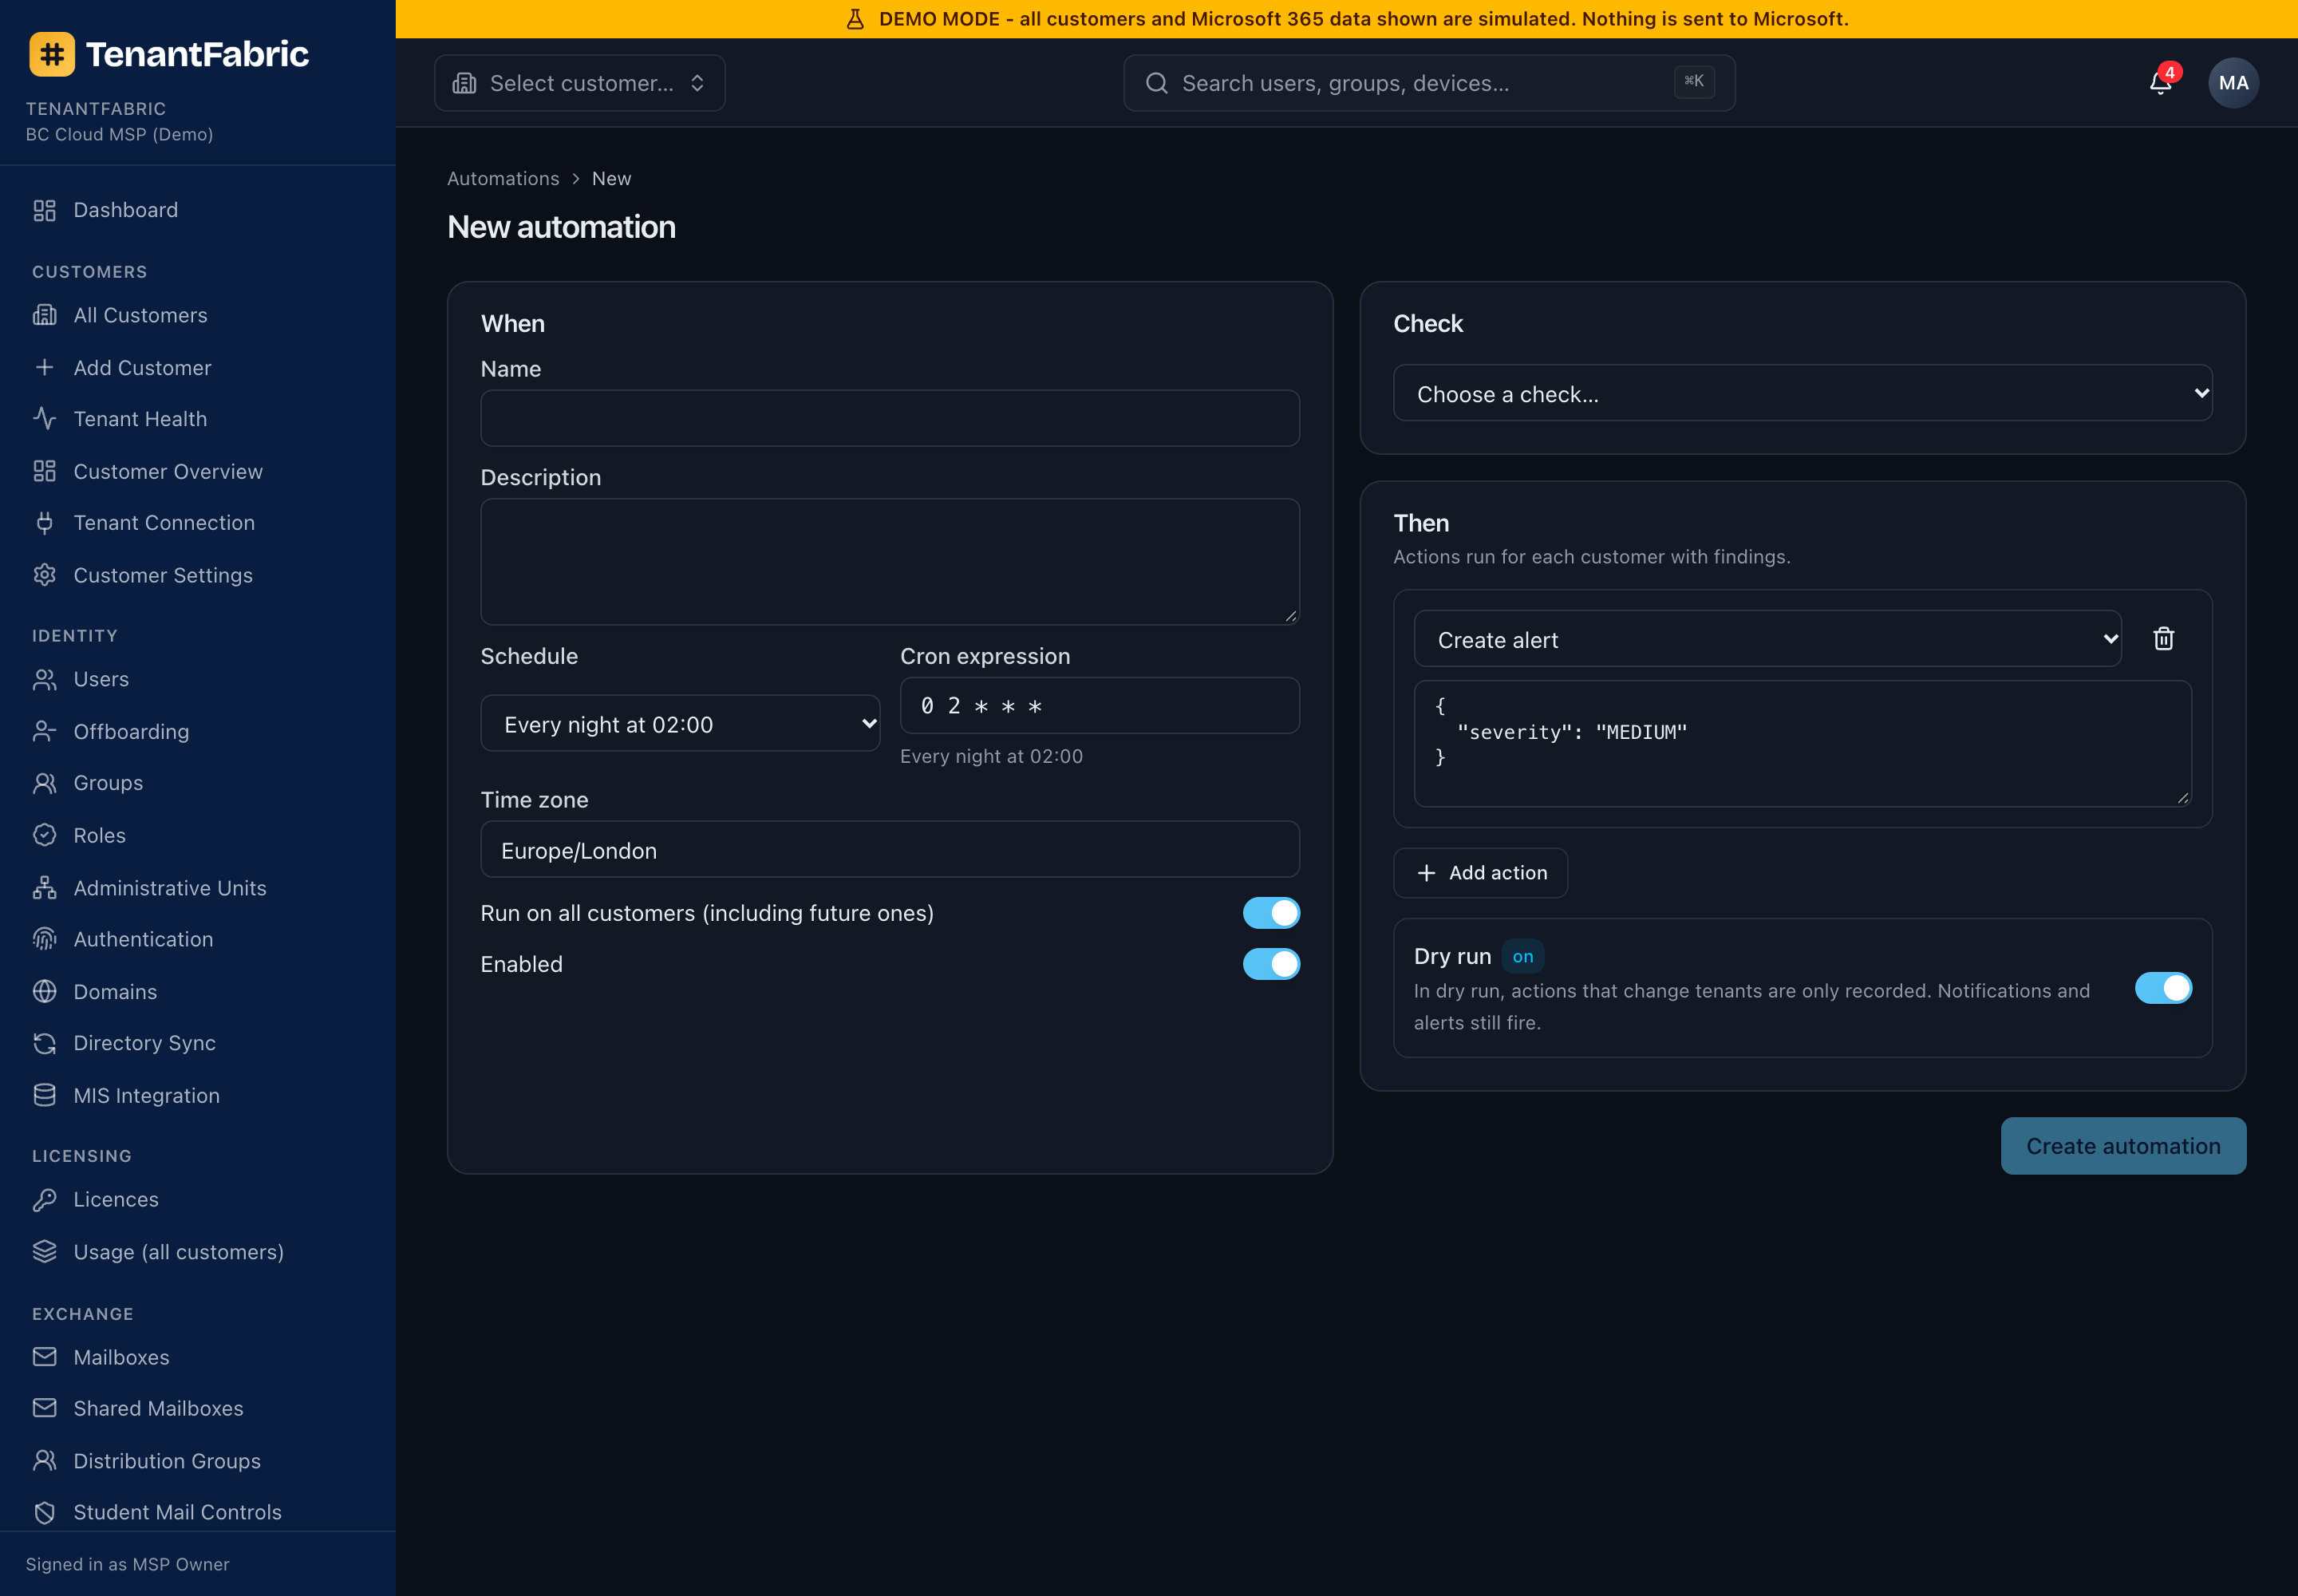Delete the Create alert action with trash icon
Image resolution: width=2298 pixels, height=1596 pixels.
[2164, 638]
